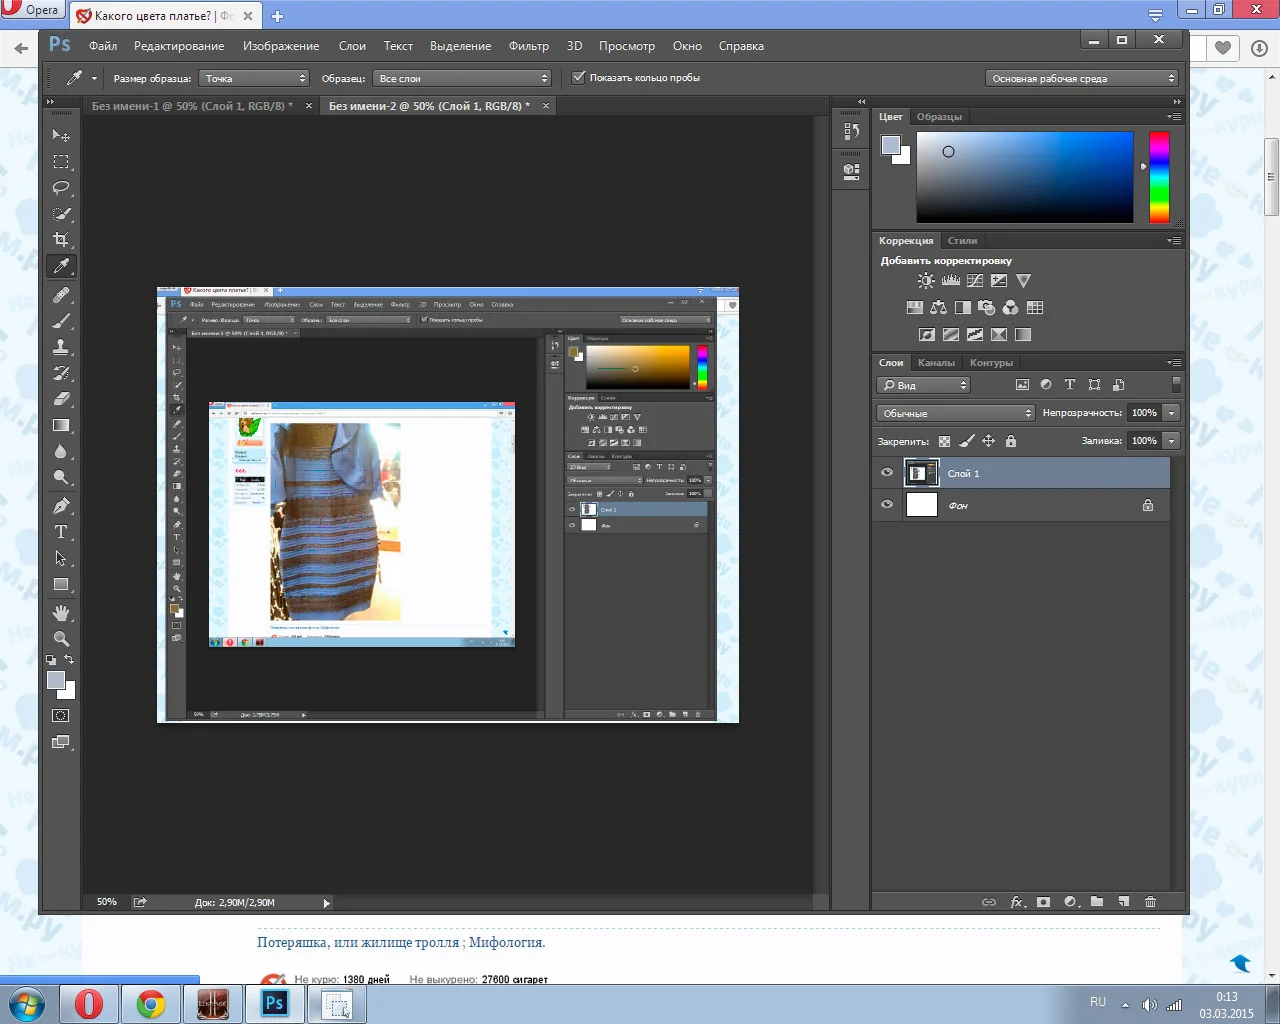Add a Brightness/Contrast adjustment
Screen dimensions: 1280x1024
926,281
